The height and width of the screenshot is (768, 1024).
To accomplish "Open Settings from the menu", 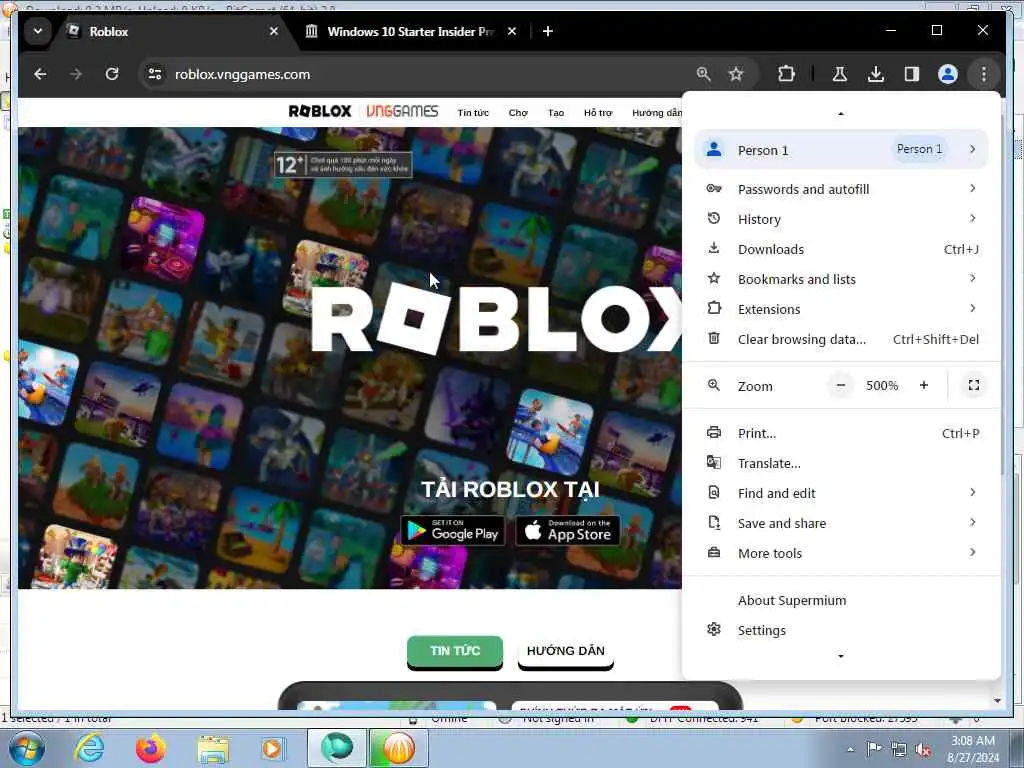I will pyautogui.click(x=841, y=630).
